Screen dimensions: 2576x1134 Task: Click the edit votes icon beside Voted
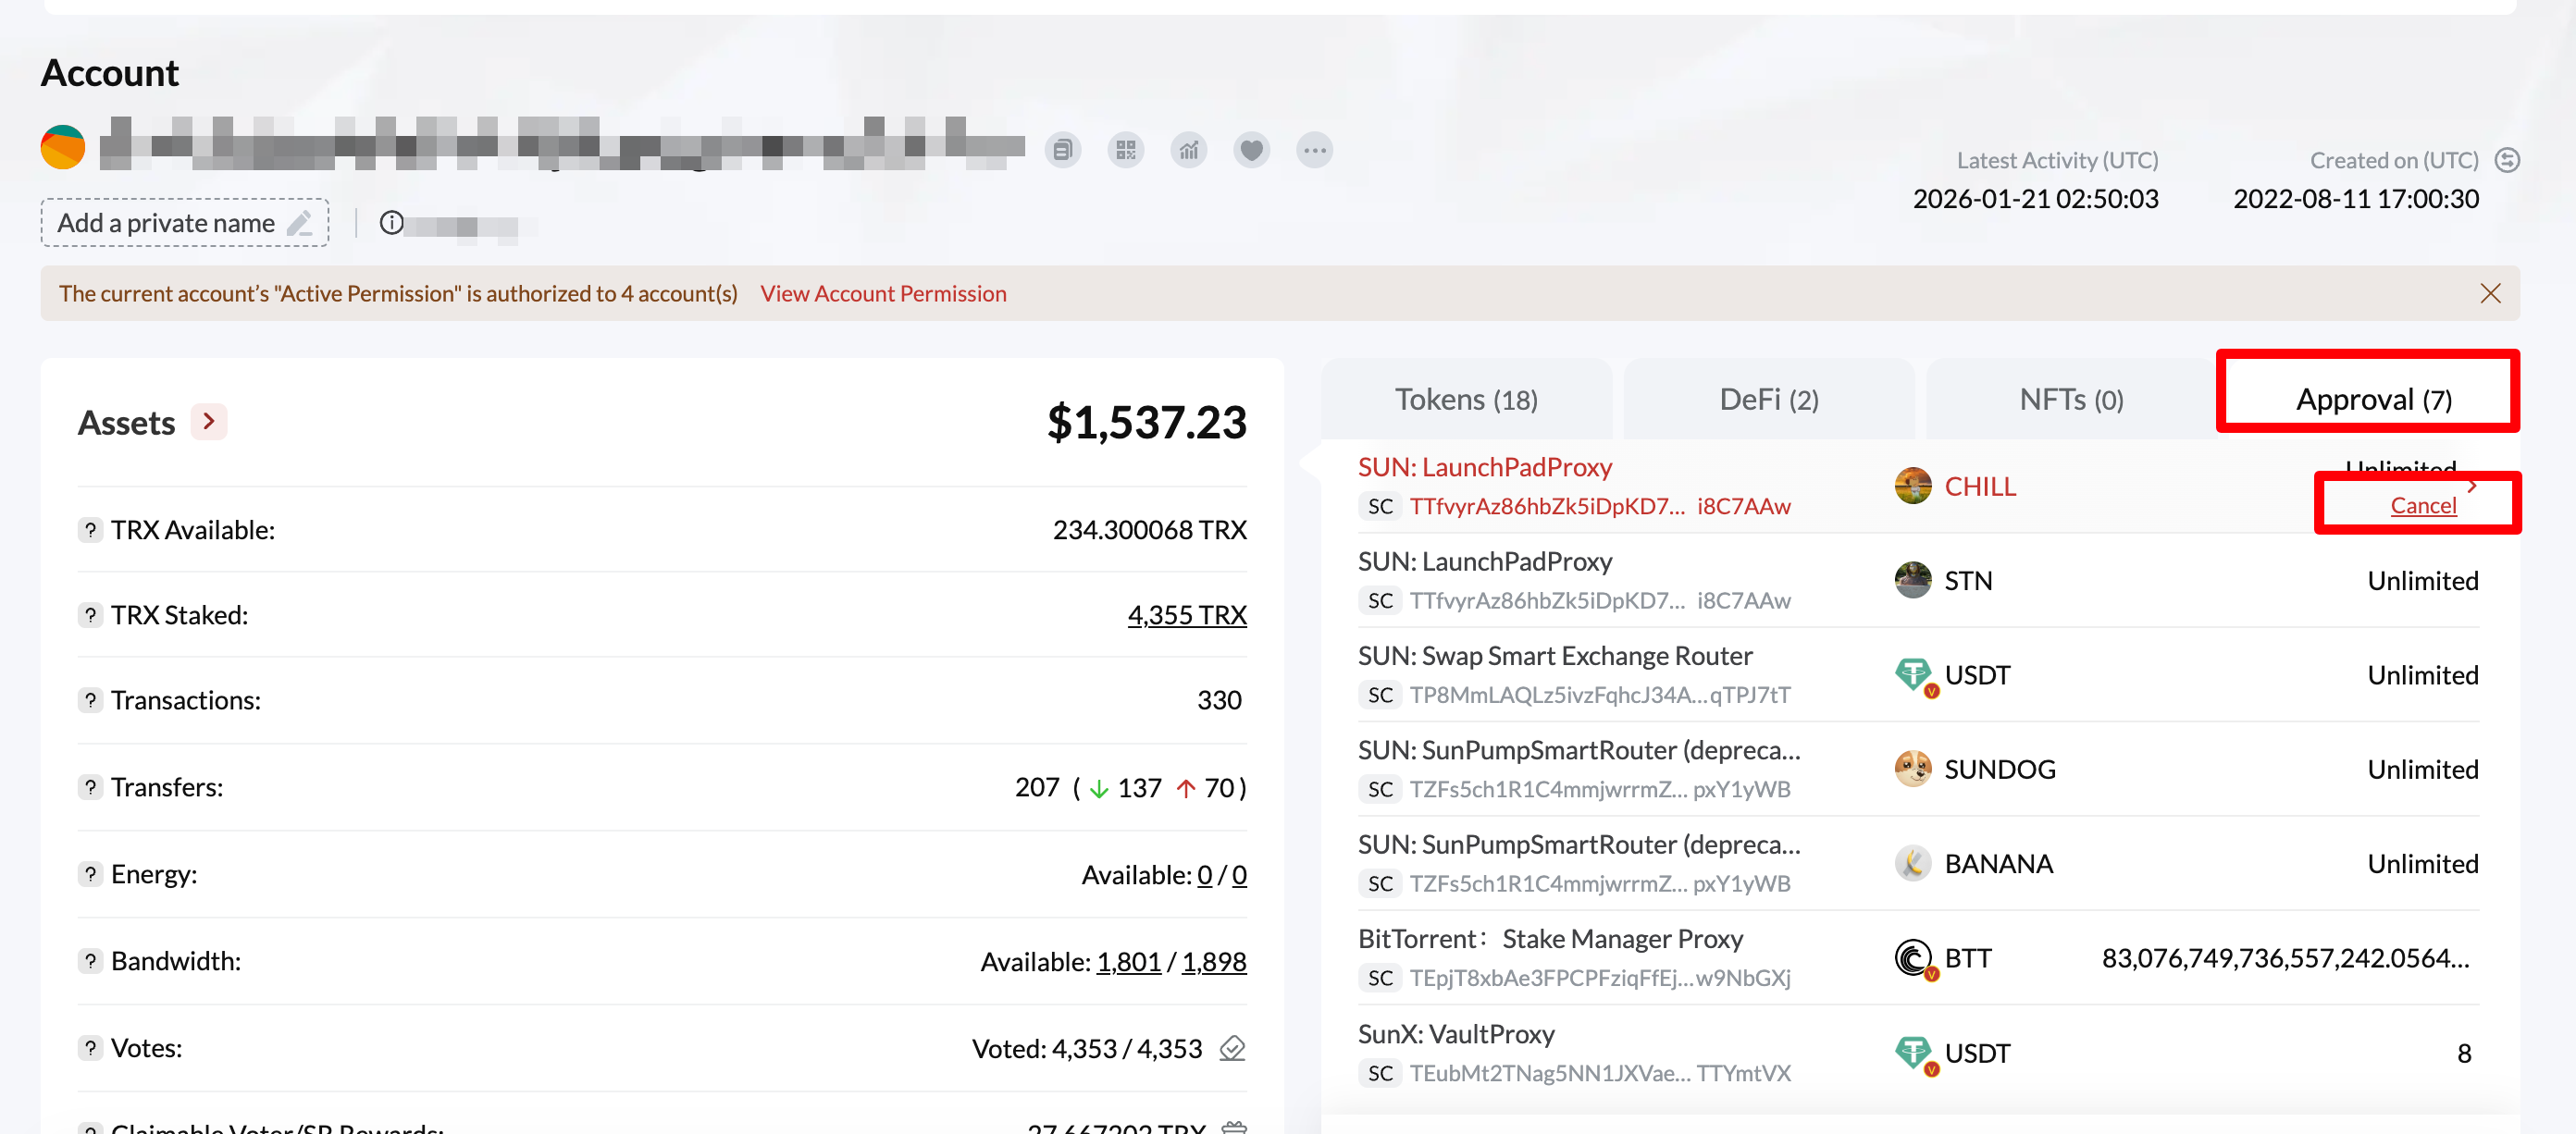pos(1232,1048)
